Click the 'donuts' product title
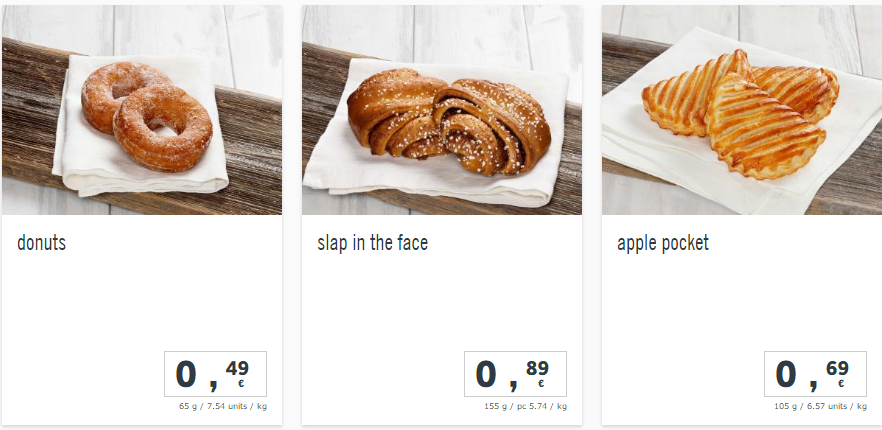This screenshot has width=882, height=430. (42, 243)
